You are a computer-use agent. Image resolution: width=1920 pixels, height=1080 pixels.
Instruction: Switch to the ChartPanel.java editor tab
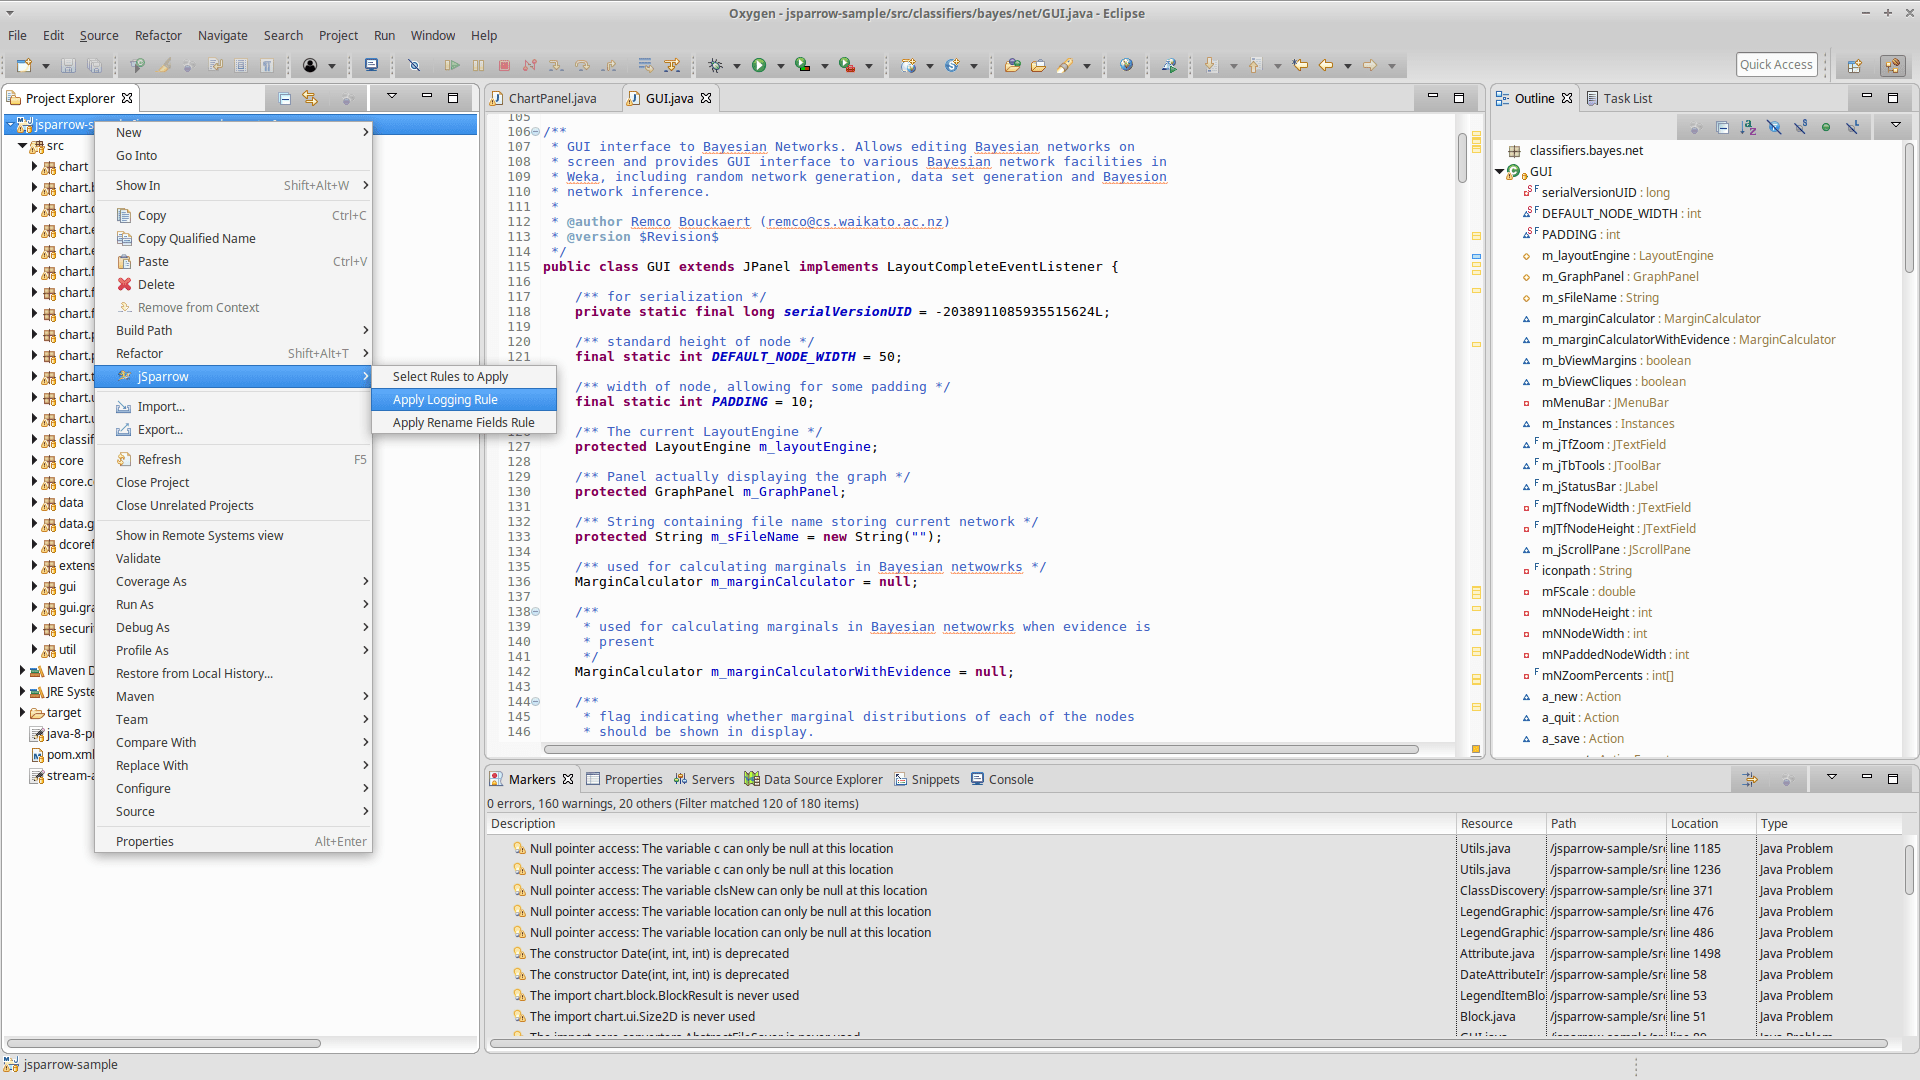pyautogui.click(x=552, y=98)
